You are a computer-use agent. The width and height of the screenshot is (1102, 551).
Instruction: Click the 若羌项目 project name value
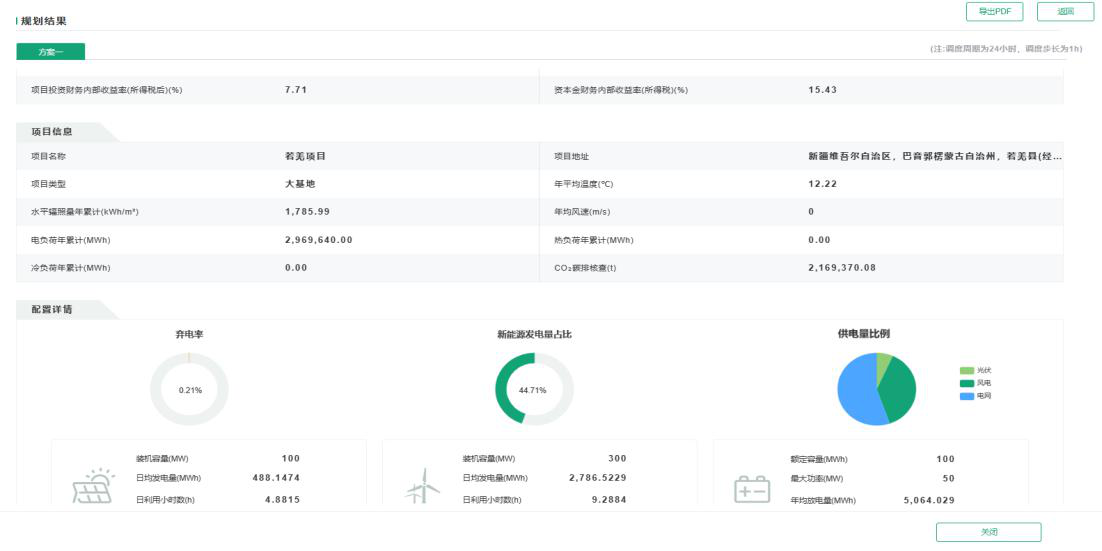(x=306, y=156)
